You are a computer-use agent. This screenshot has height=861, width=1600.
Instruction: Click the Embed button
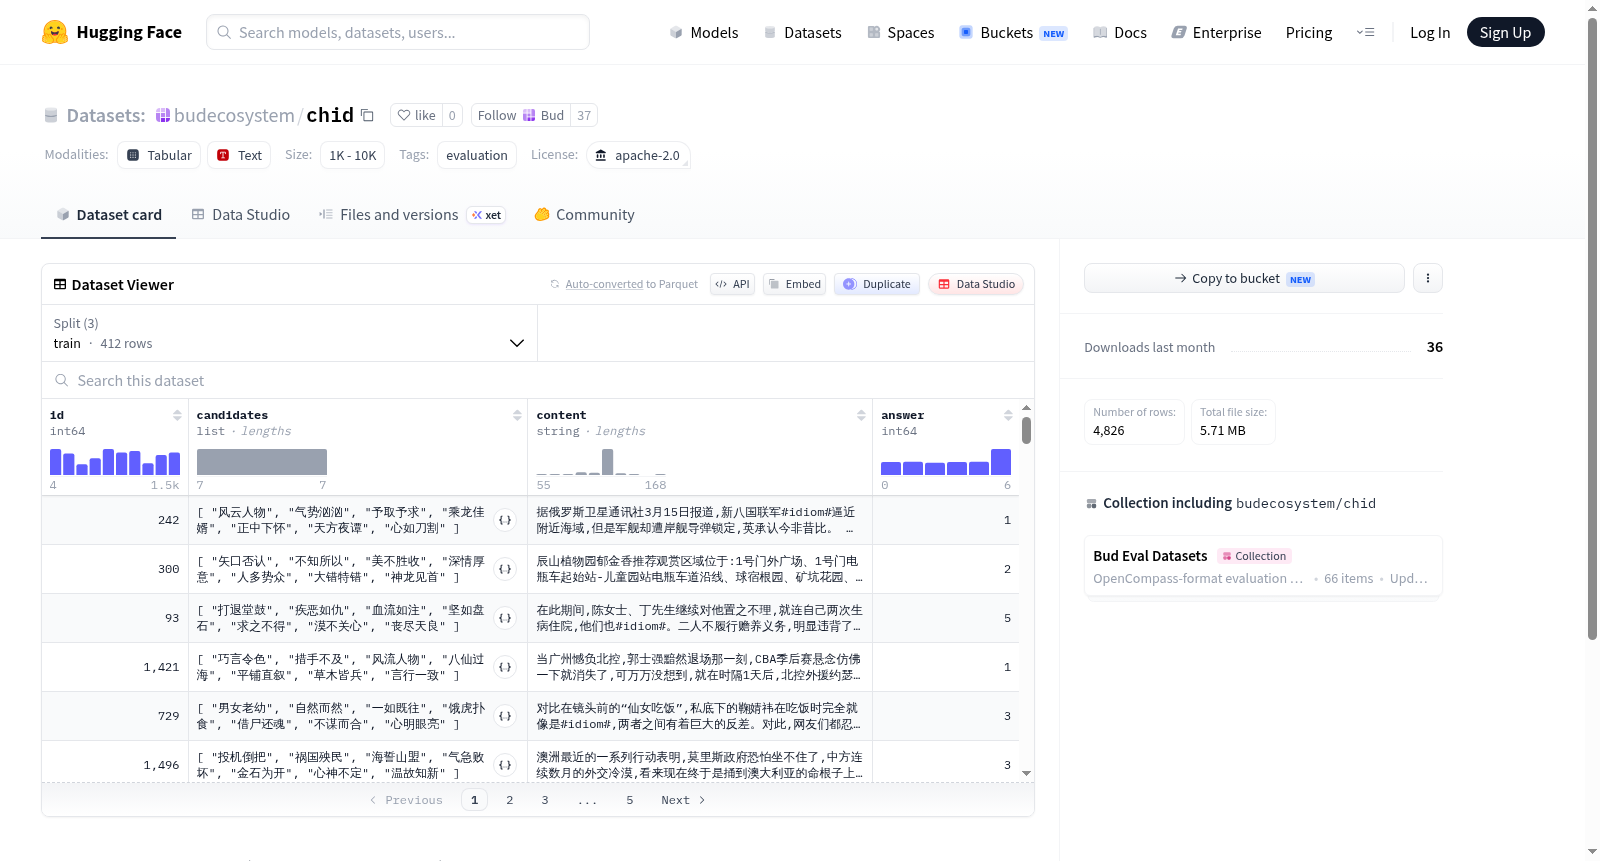794,284
